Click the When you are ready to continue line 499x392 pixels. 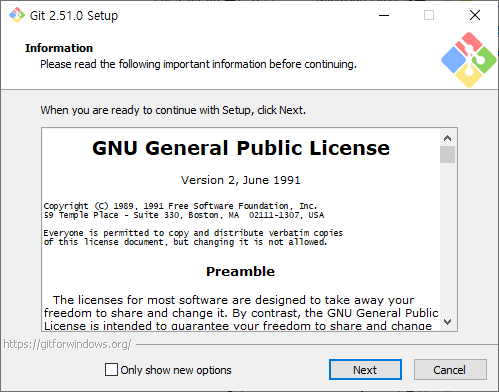(173, 110)
